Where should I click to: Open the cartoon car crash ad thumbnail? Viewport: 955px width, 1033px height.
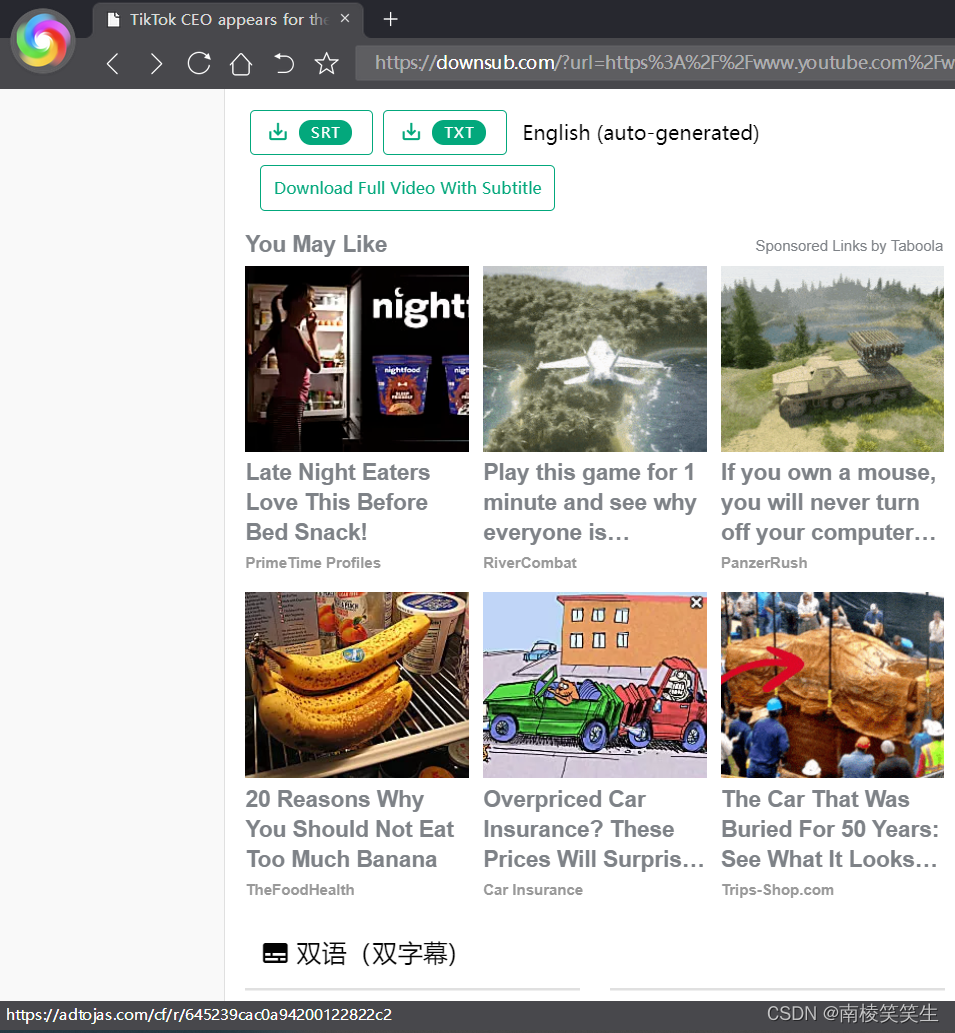(x=595, y=685)
